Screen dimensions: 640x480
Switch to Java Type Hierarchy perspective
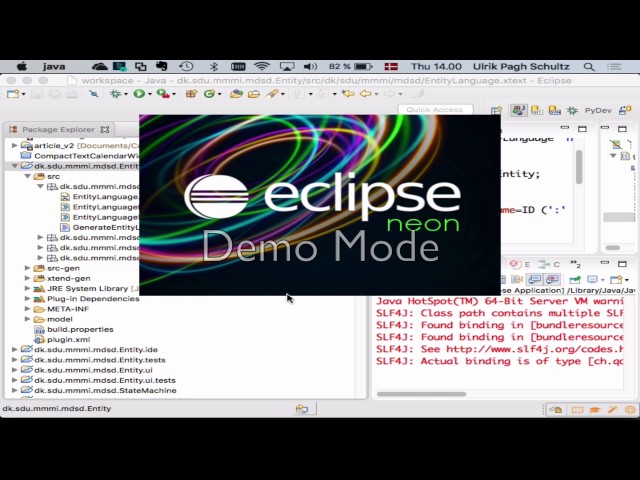pyautogui.click(x=554, y=111)
